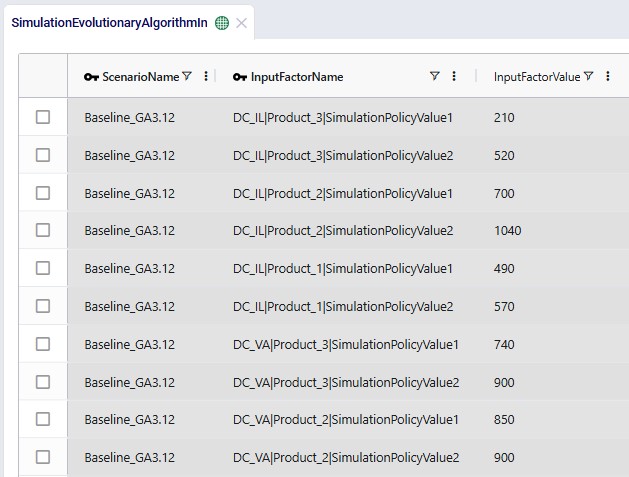Sort by InputFactorValue column header
Image resolution: width=629 pixels, height=477 pixels.
[537, 77]
